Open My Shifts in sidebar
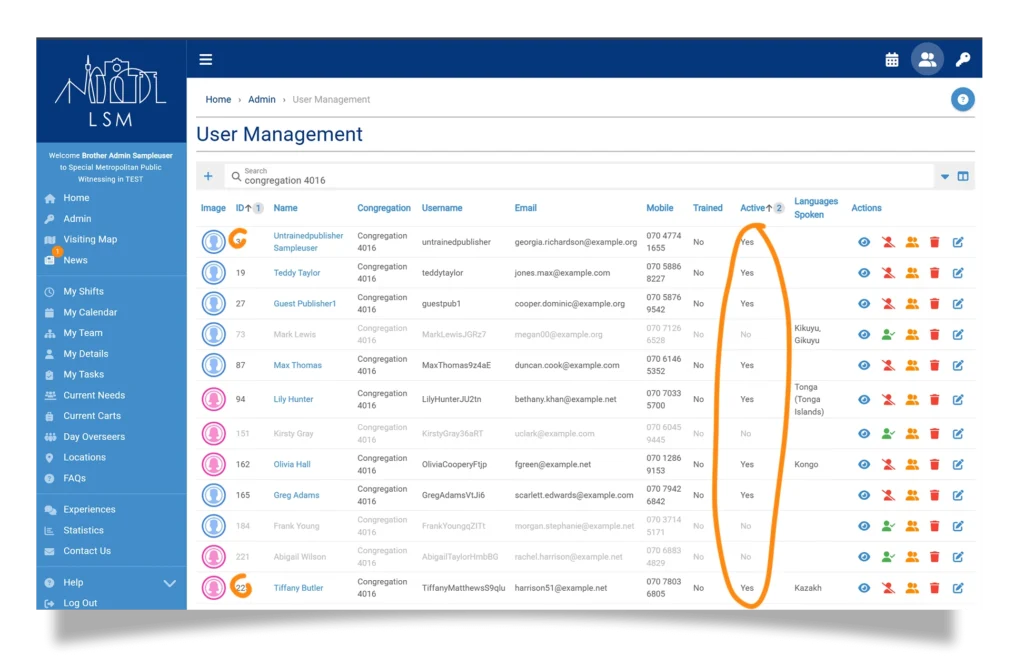1024x665 pixels. [83, 291]
